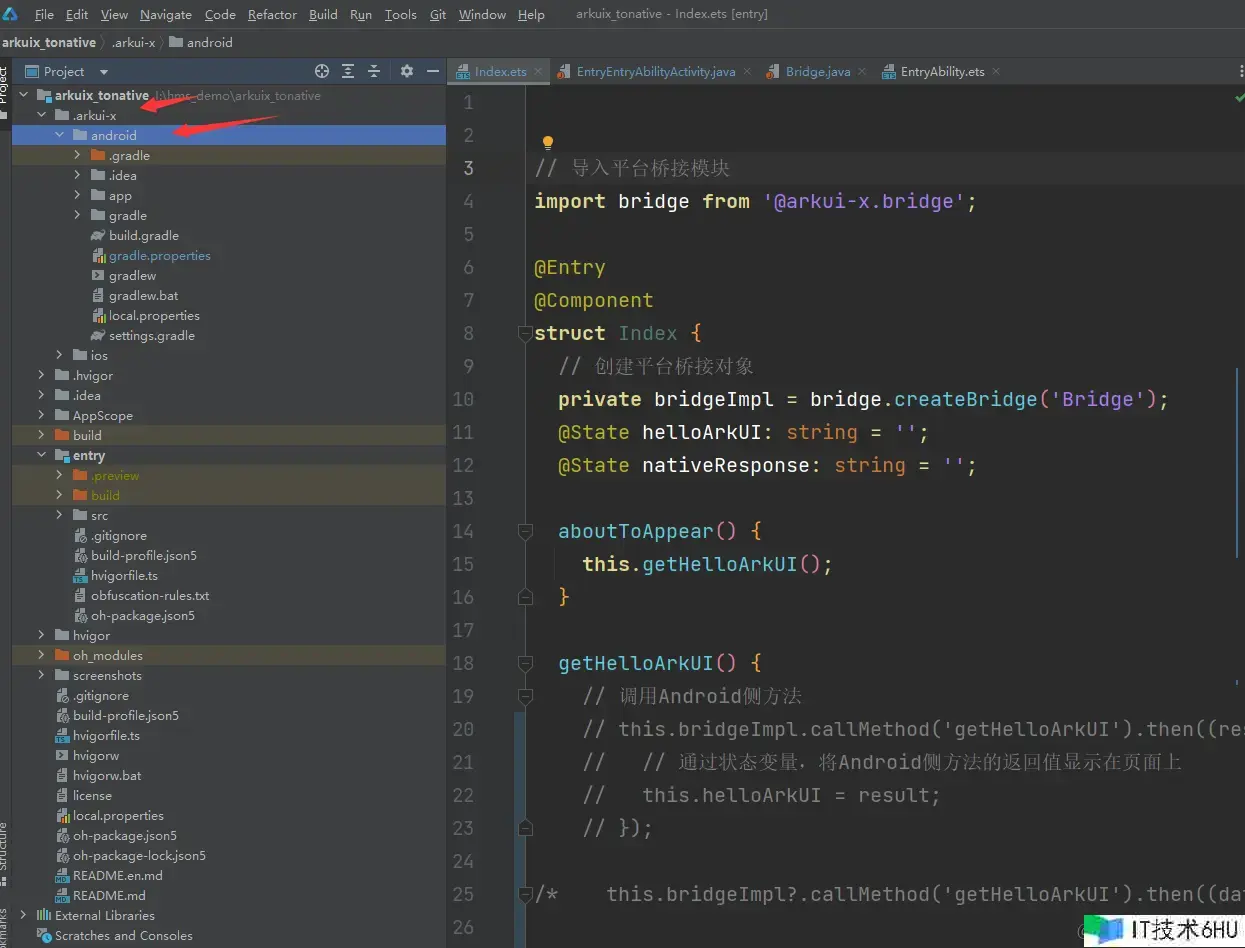Close the Bridge.java tab

point(862,72)
